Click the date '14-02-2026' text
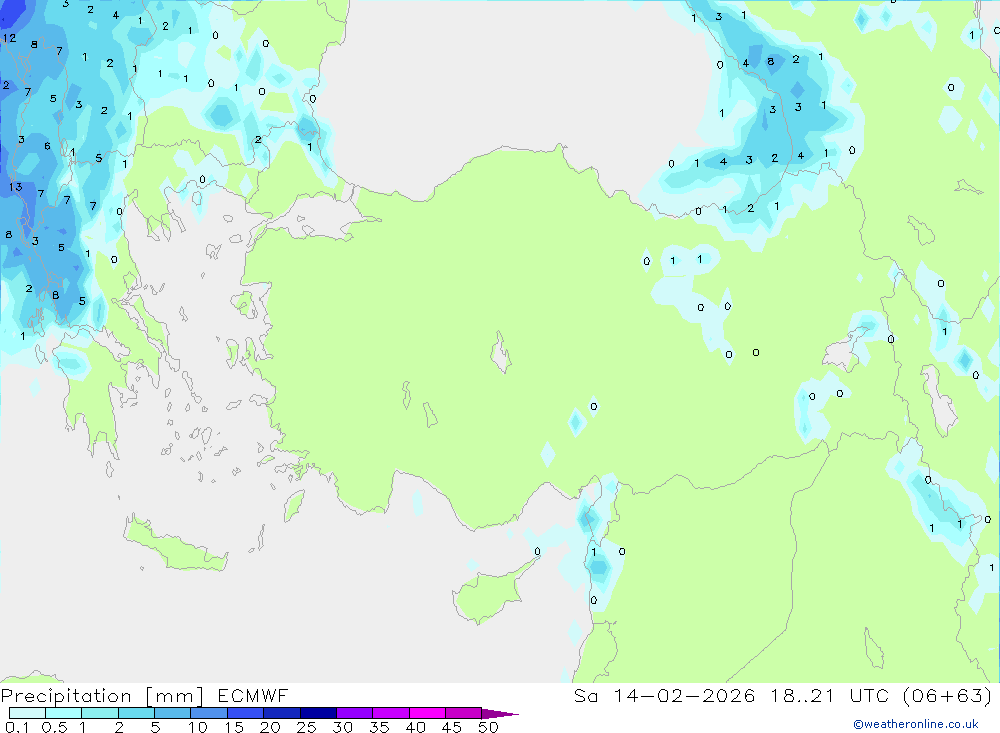 click(x=684, y=695)
